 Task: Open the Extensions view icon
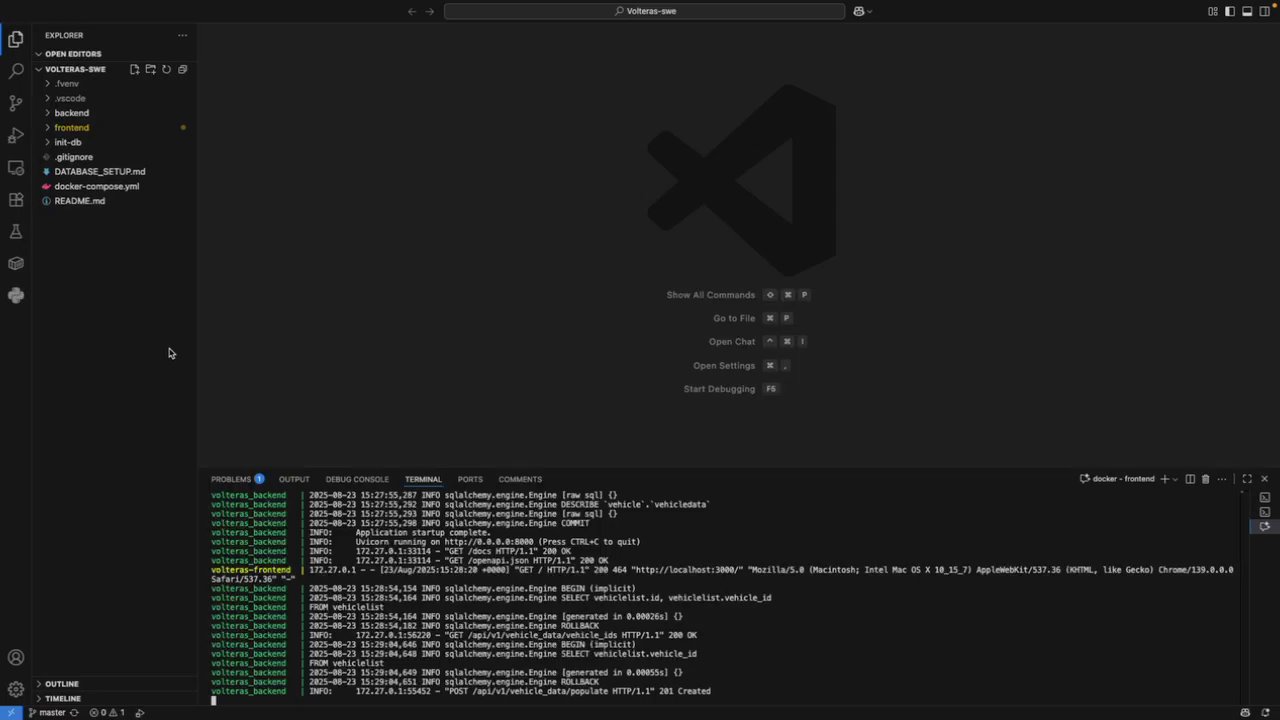15,199
